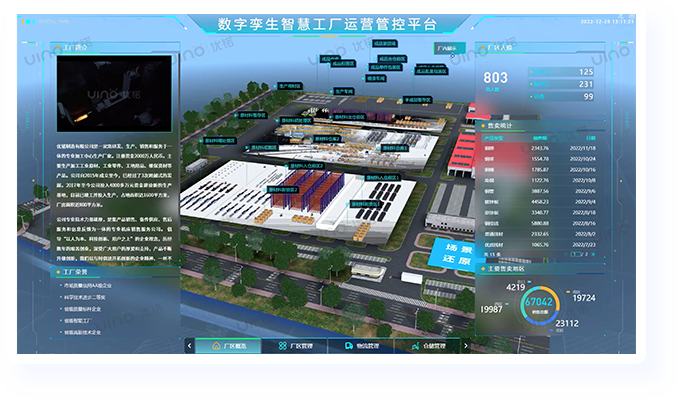Click the 19987 region value
Viewport: 678px width, 398px height.
tap(491, 309)
